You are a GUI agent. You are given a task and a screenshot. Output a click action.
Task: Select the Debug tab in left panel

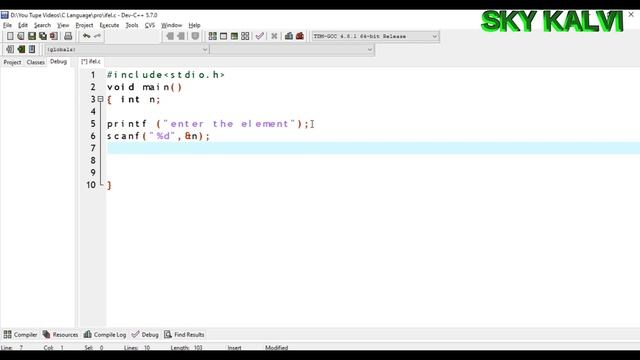click(58, 62)
